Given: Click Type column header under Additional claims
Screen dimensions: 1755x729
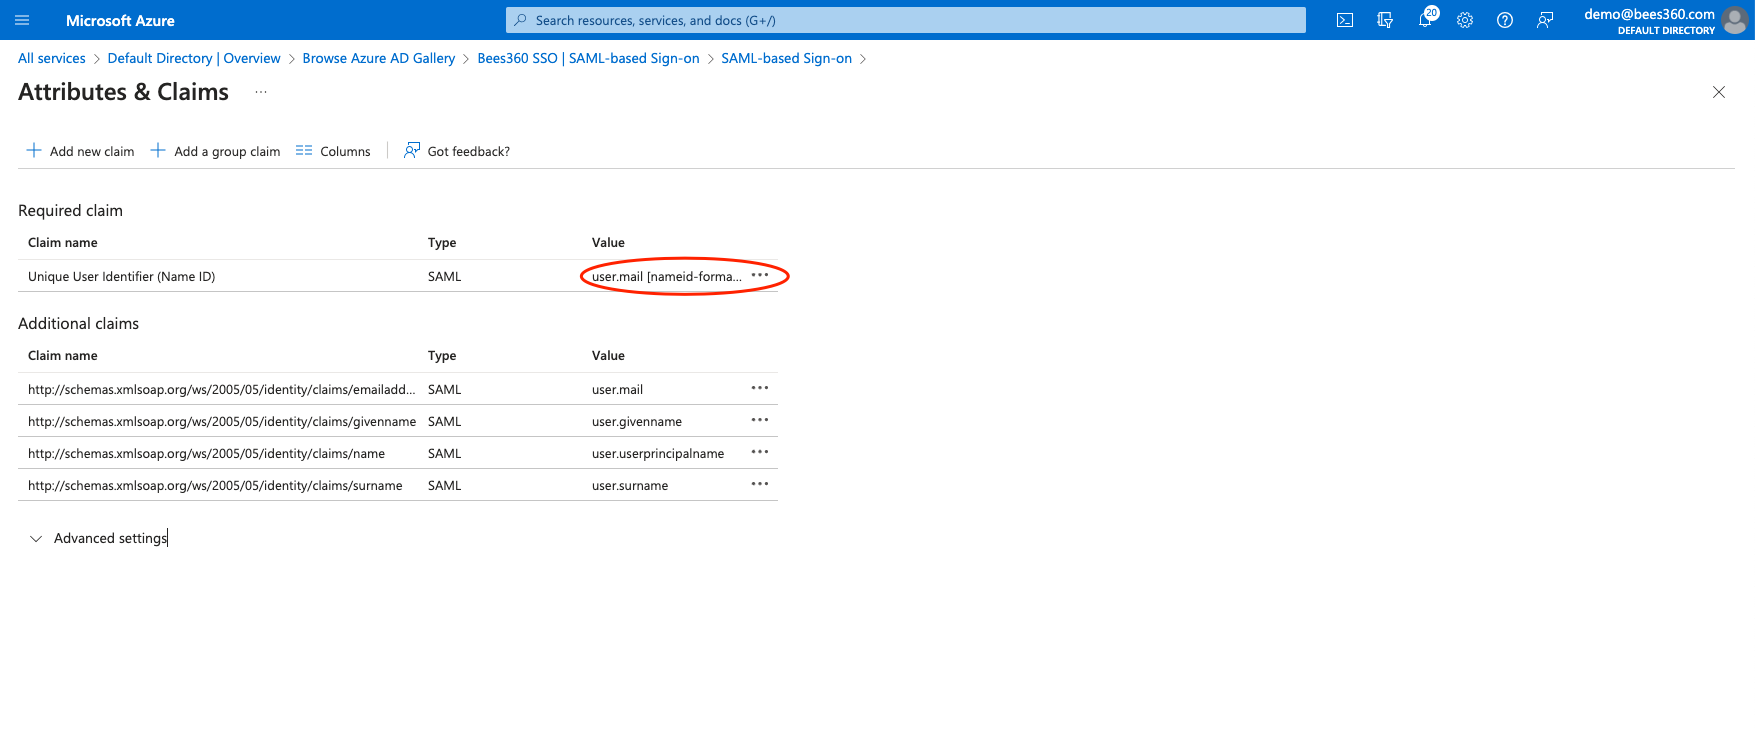Looking at the screenshot, I should [x=442, y=355].
